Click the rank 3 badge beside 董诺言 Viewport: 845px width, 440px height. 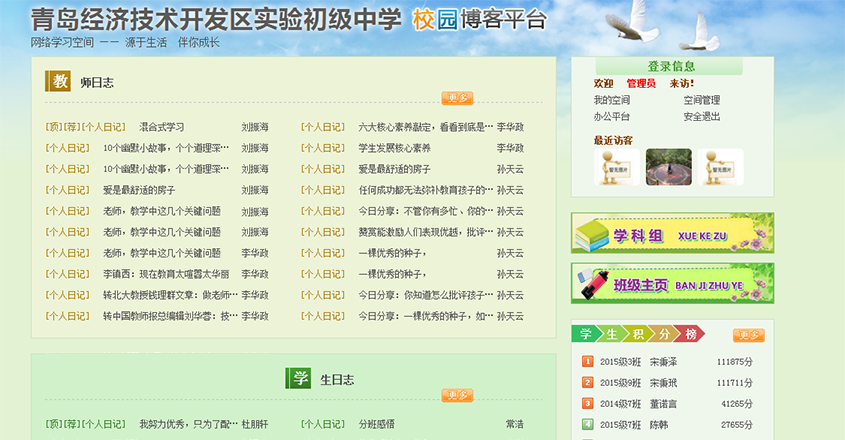[x=587, y=404]
